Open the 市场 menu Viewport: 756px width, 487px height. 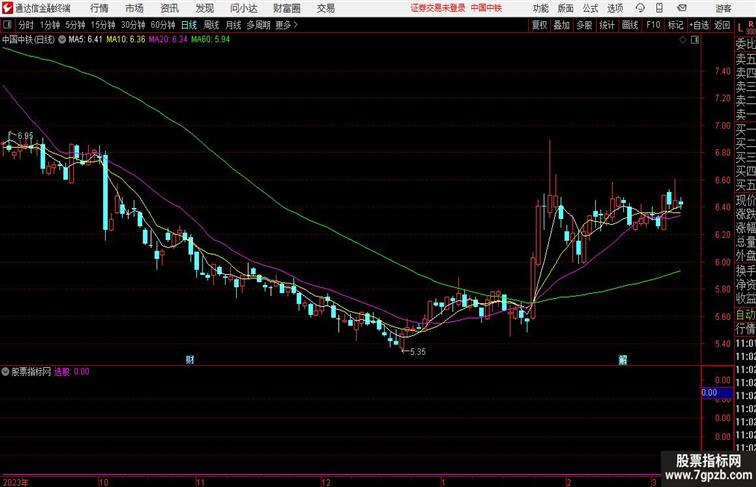click(x=134, y=8)
